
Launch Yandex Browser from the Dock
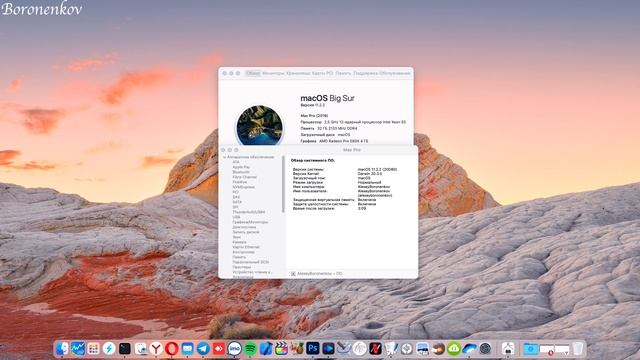click(156, 348)
